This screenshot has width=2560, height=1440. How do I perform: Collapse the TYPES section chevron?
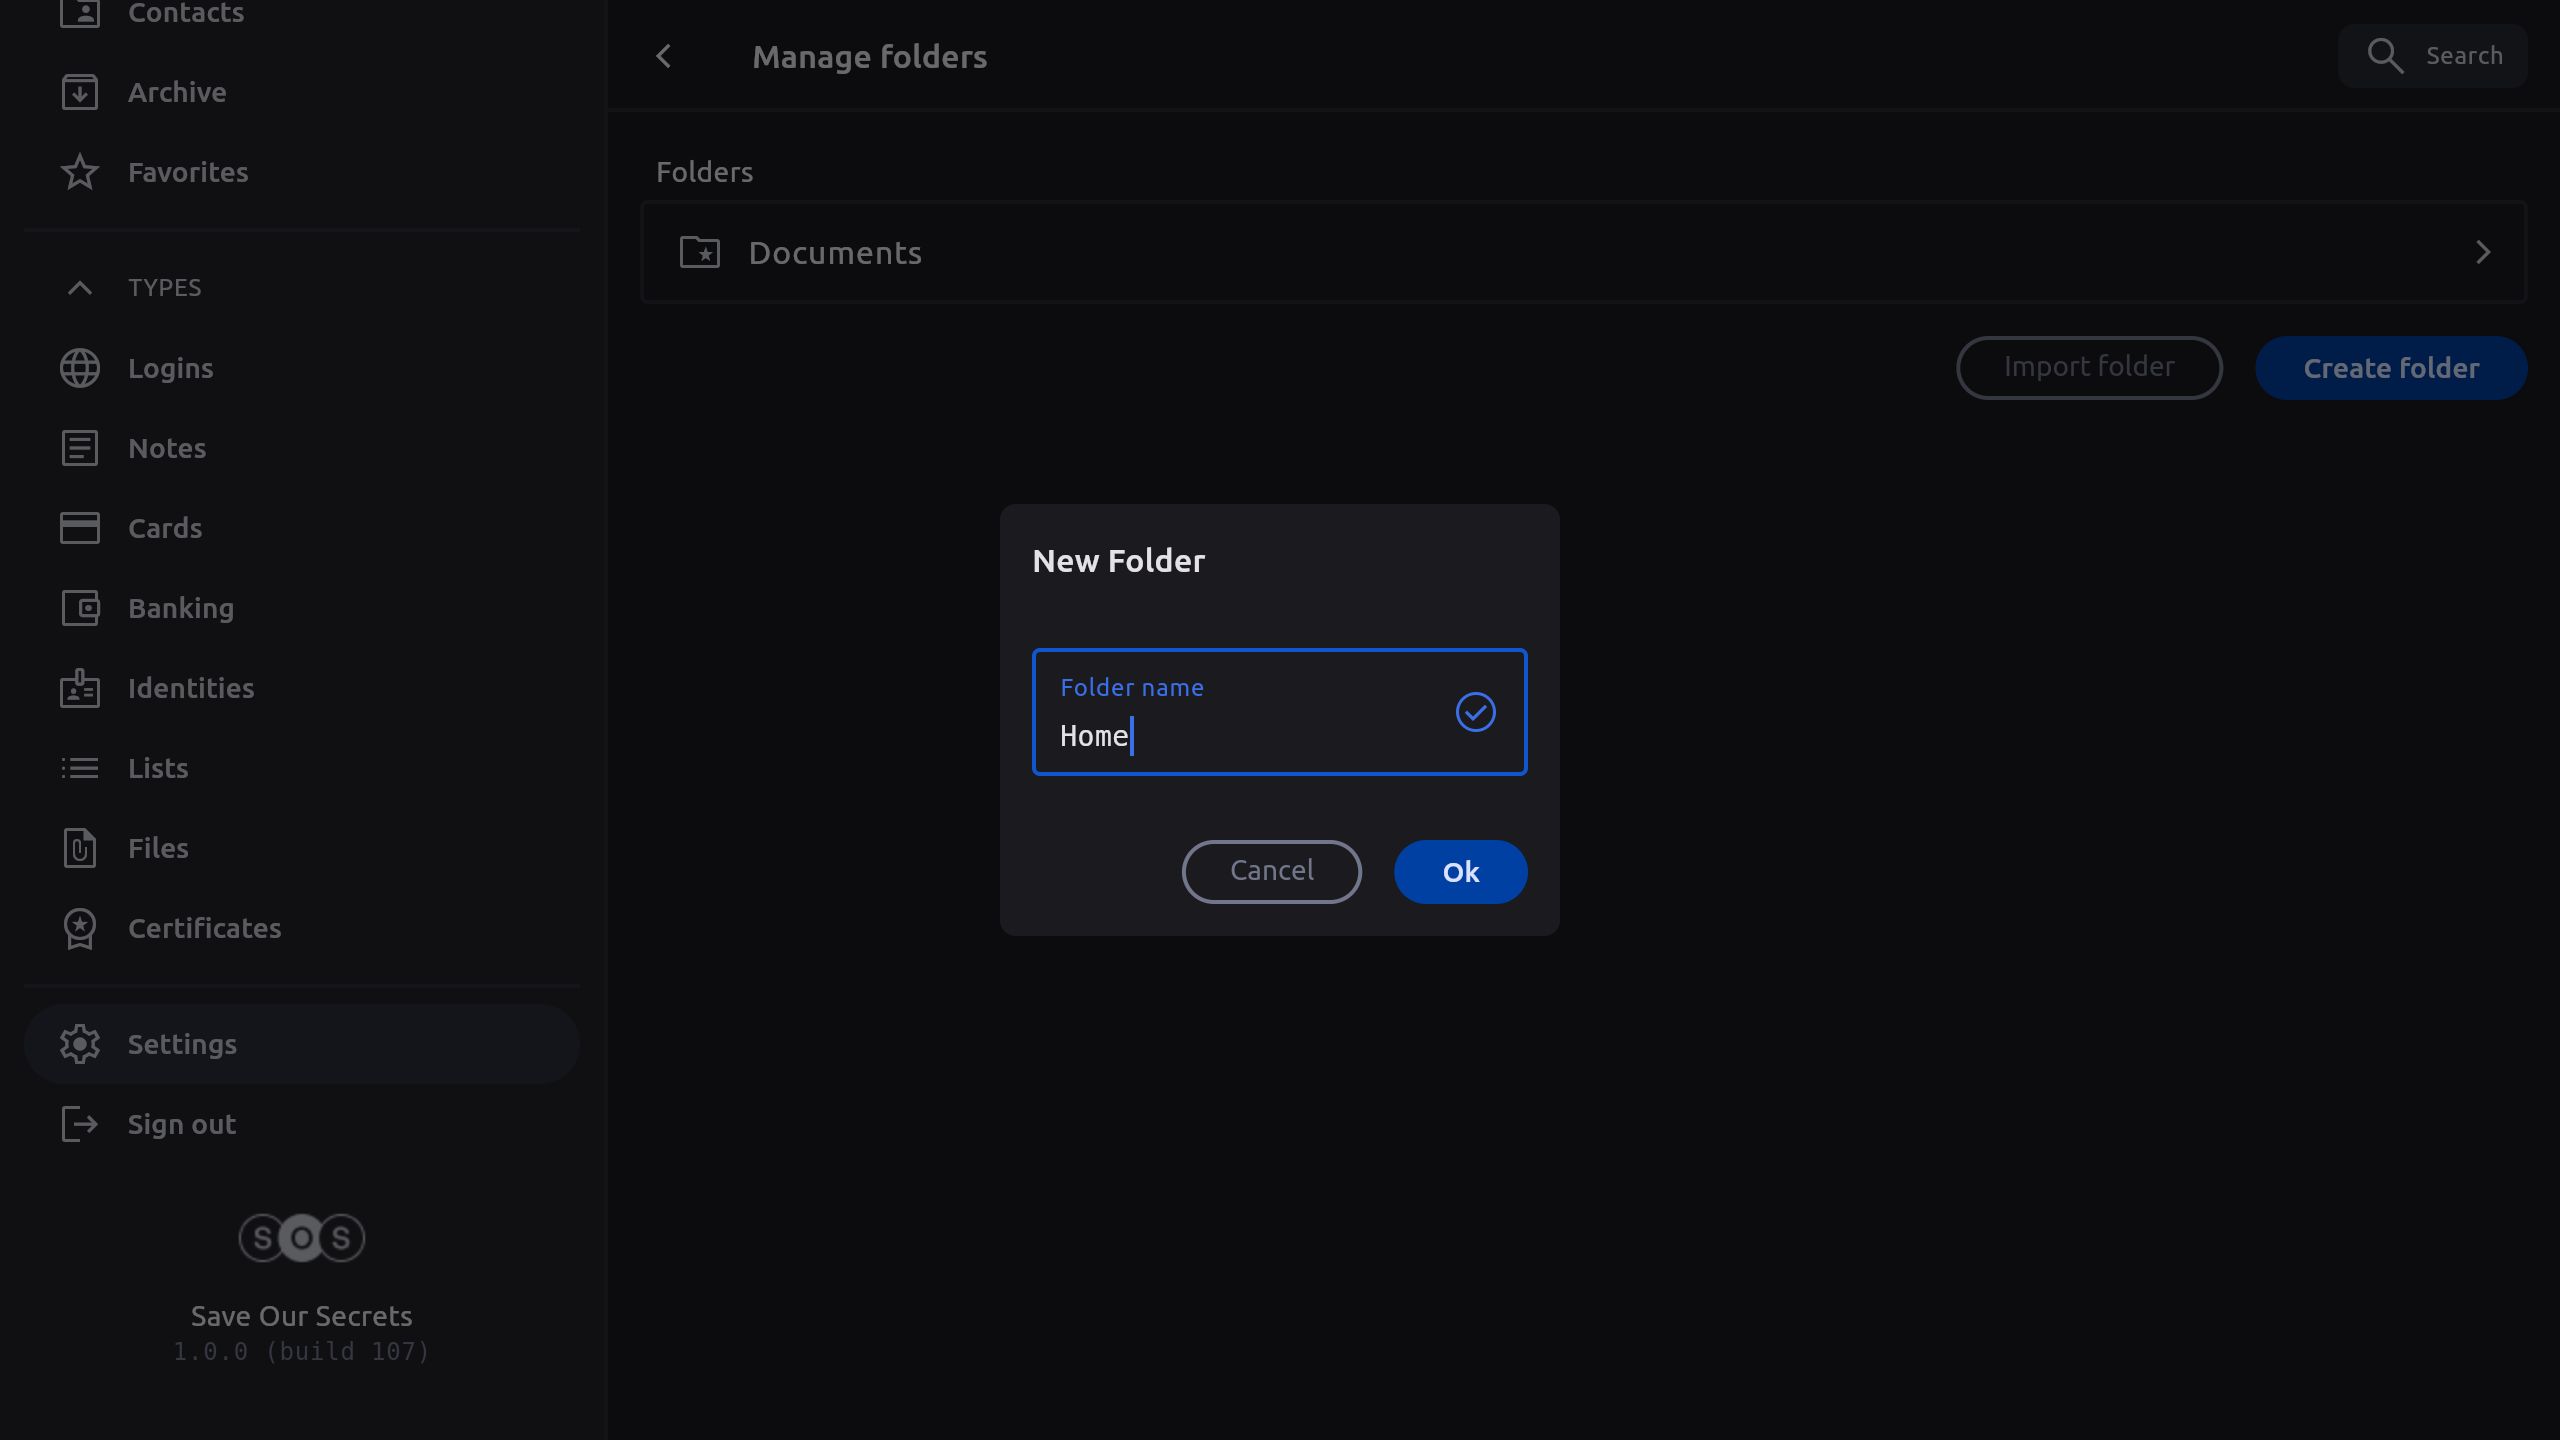coord(79,288)
